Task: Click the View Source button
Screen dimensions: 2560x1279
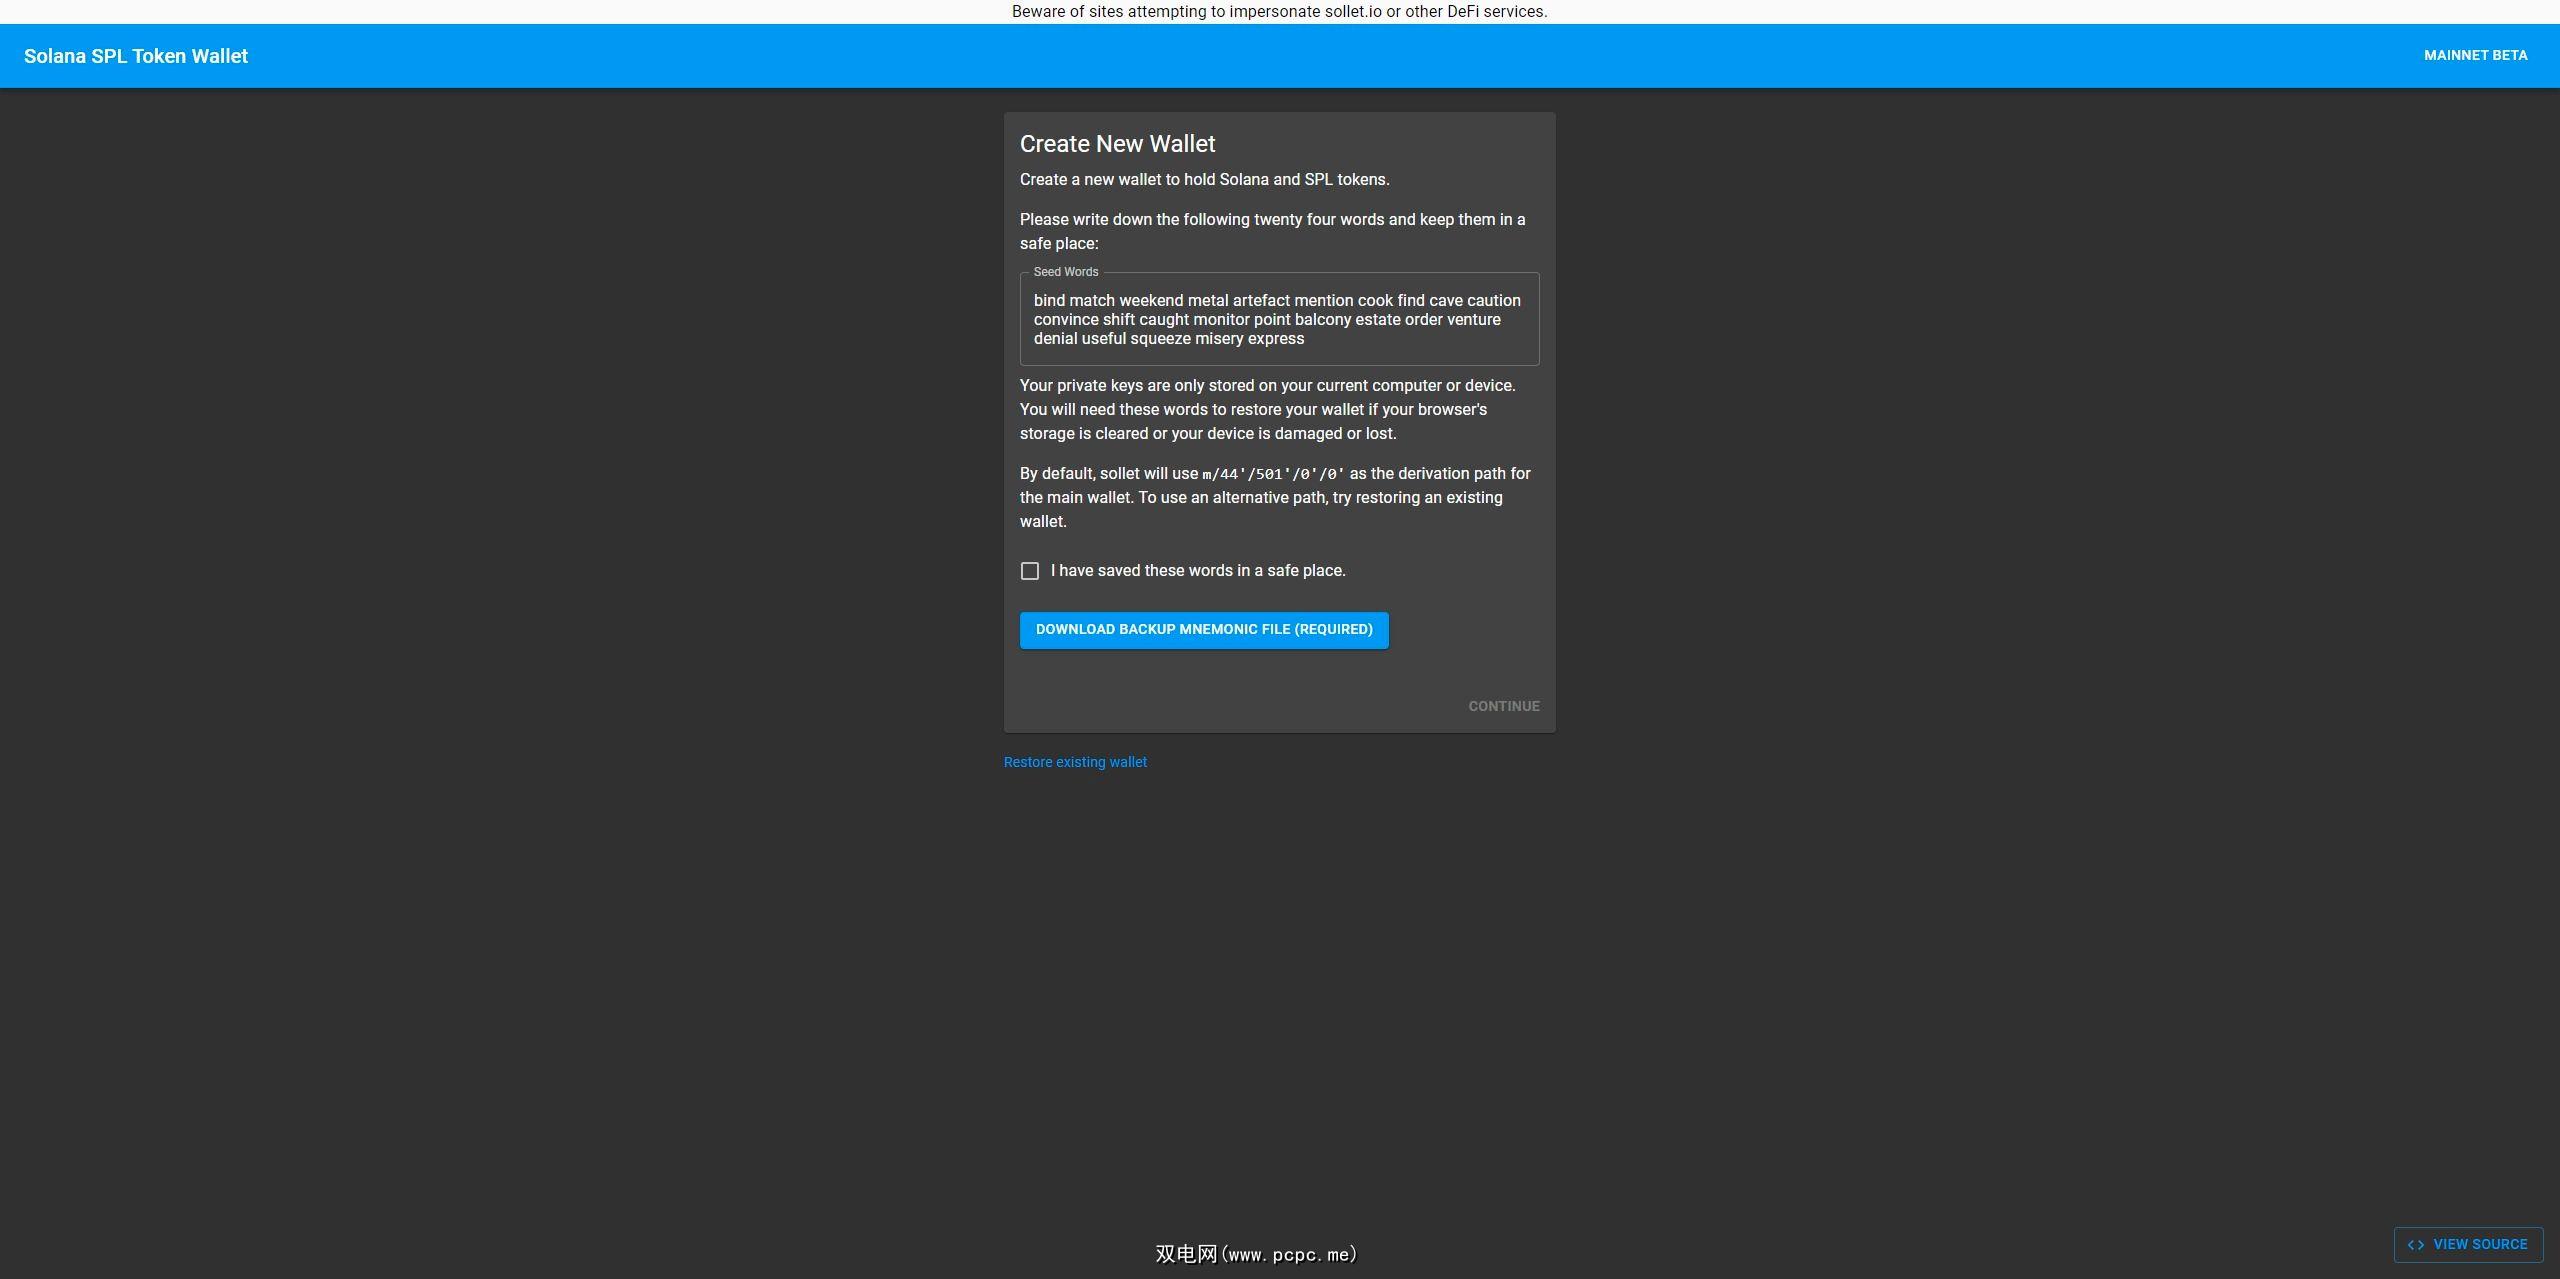Action: [x=2468, y=1244]
